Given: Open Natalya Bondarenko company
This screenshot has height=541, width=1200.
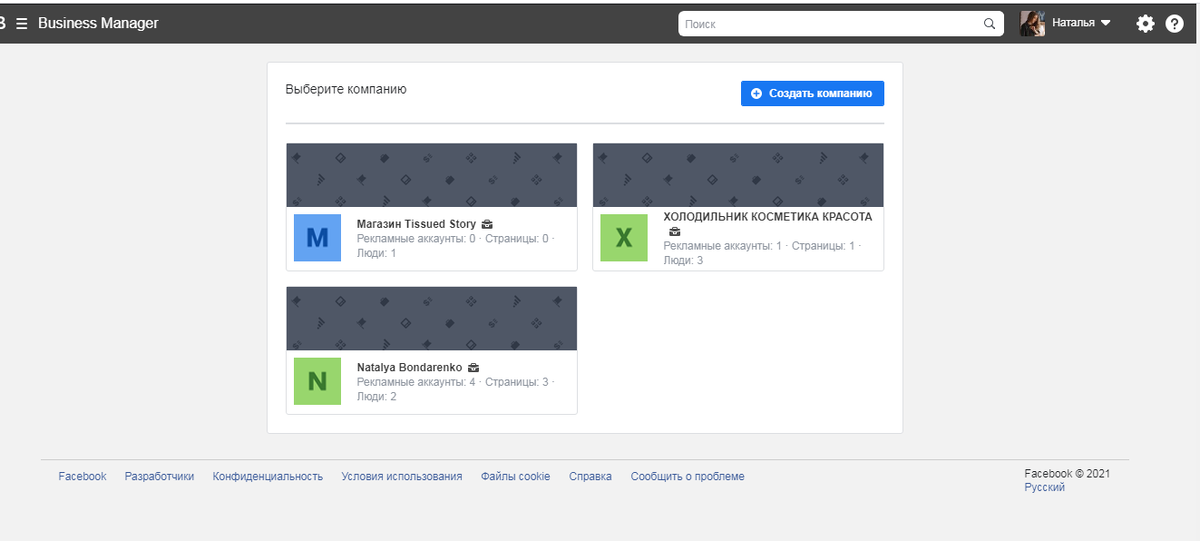Looking at the screenshot, I should (x=409, y=368).
